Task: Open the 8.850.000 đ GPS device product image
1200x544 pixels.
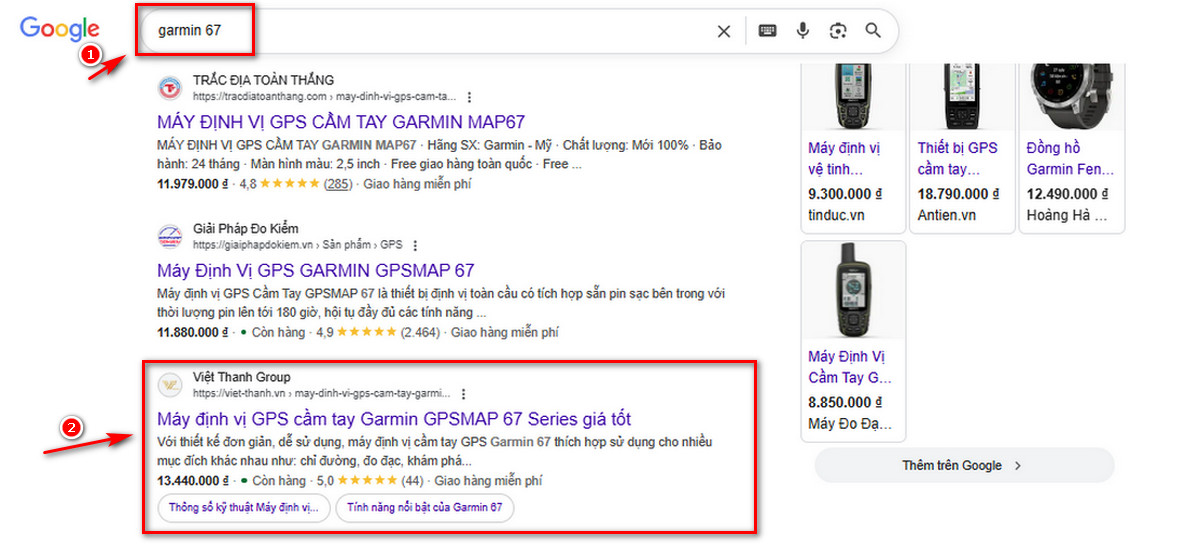Action: pos(853,290)
